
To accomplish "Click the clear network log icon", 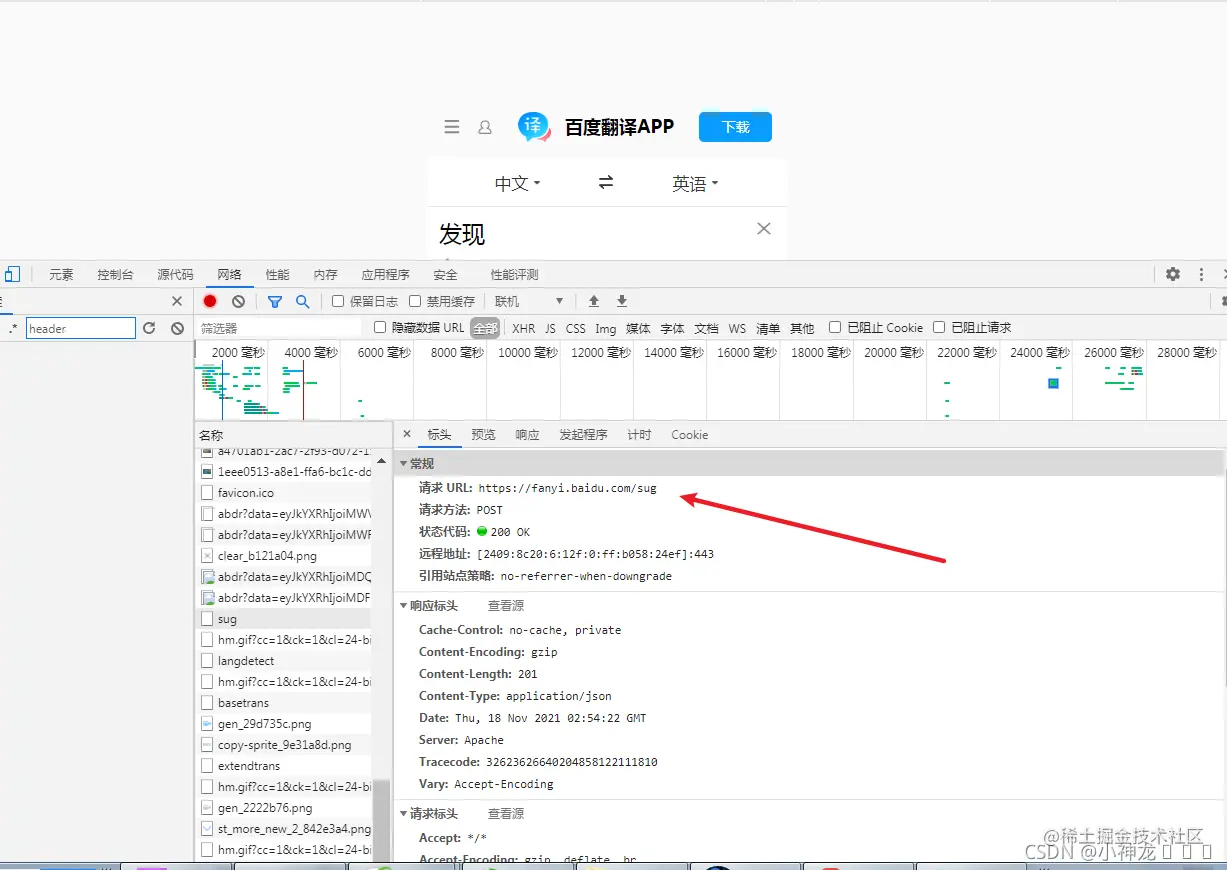I will [x=237, y=301].
